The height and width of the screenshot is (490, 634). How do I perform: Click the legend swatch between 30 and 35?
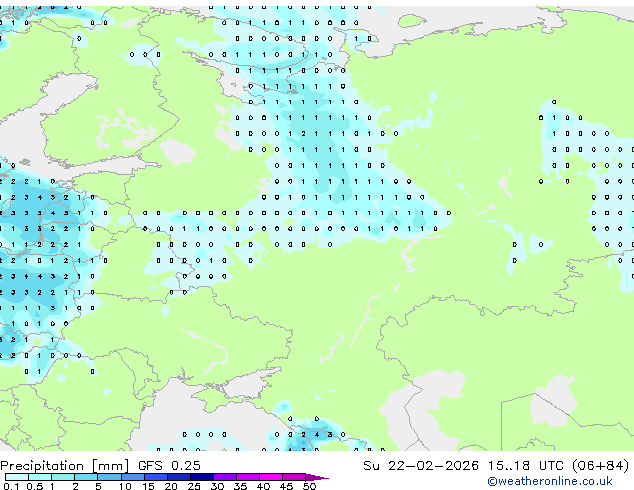pyautogui.click(x=224, y=477)
